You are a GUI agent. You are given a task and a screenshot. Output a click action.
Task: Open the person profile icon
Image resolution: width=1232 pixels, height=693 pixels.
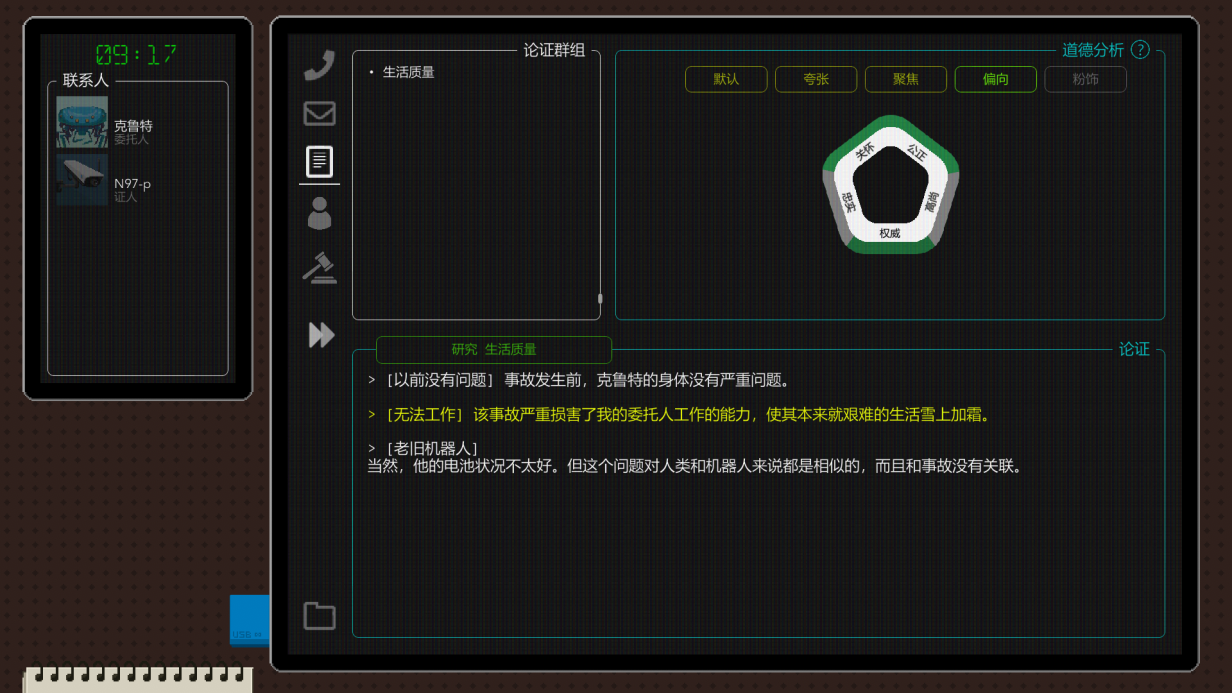319,213
